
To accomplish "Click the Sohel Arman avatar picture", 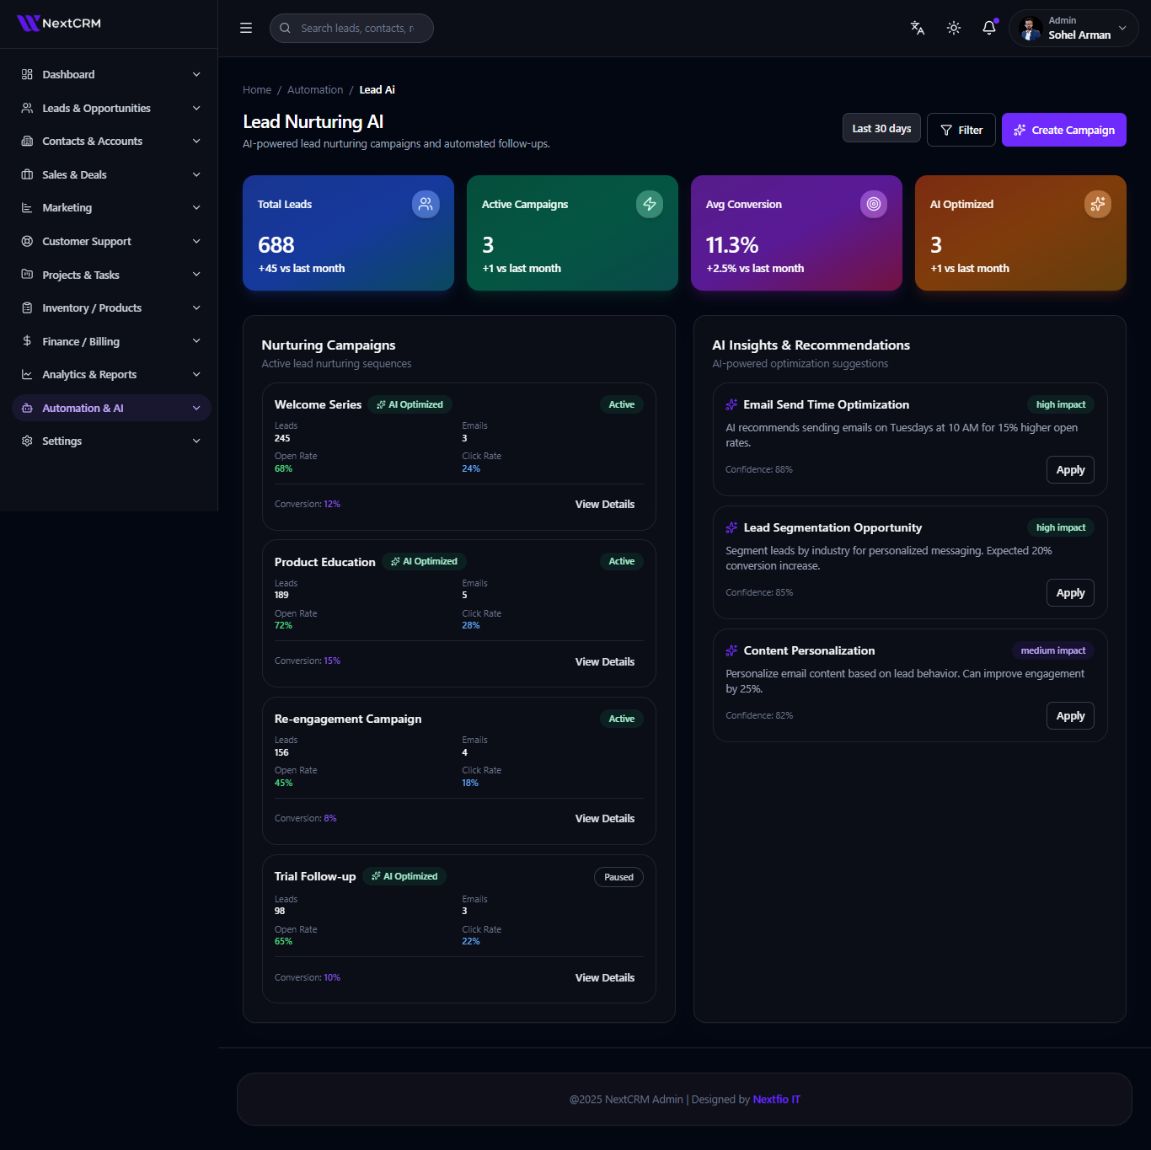I will tap(1030, 29).
